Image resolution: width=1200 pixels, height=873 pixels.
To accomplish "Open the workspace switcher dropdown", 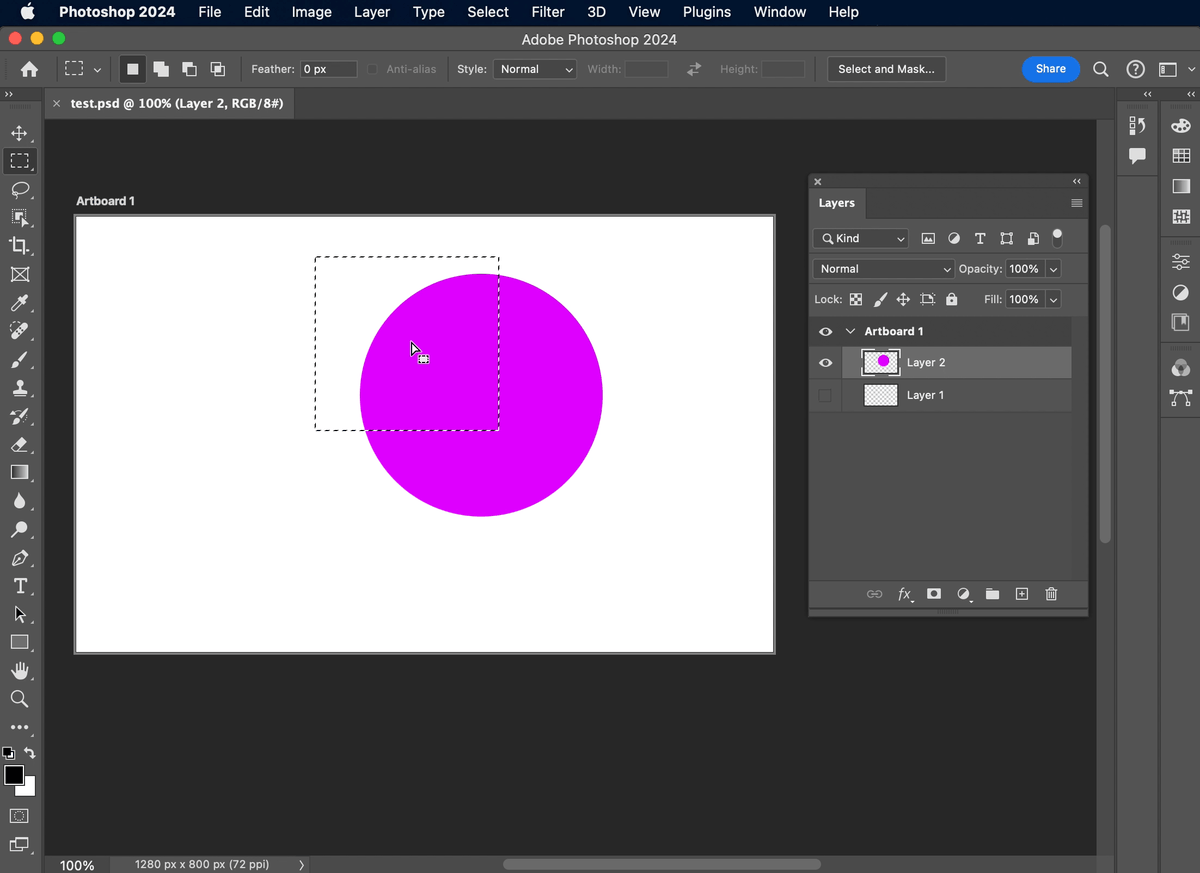I will (x=1176, y=69).
